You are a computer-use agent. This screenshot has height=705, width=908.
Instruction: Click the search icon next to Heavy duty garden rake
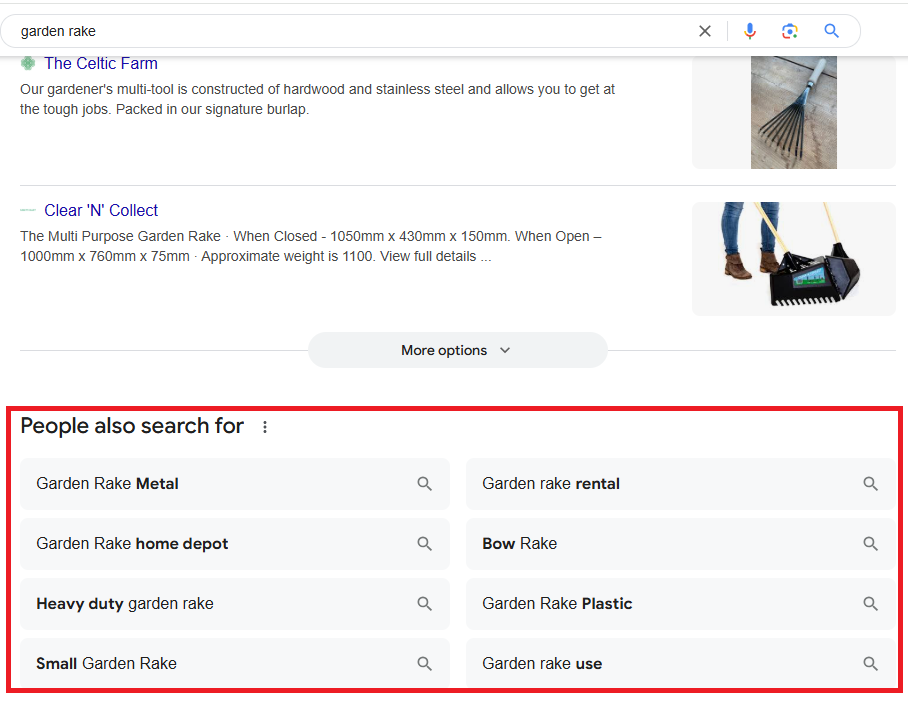click(425, 603)
